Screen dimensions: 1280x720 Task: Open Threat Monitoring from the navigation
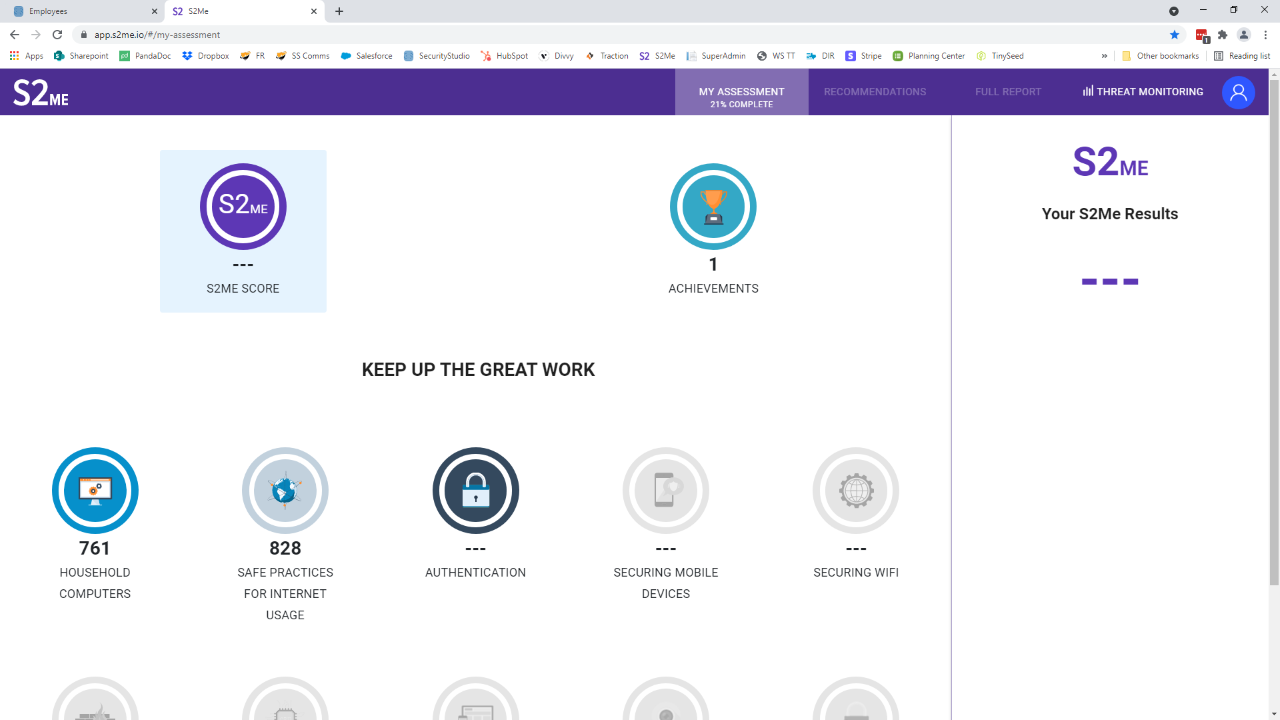point(1143,91)
